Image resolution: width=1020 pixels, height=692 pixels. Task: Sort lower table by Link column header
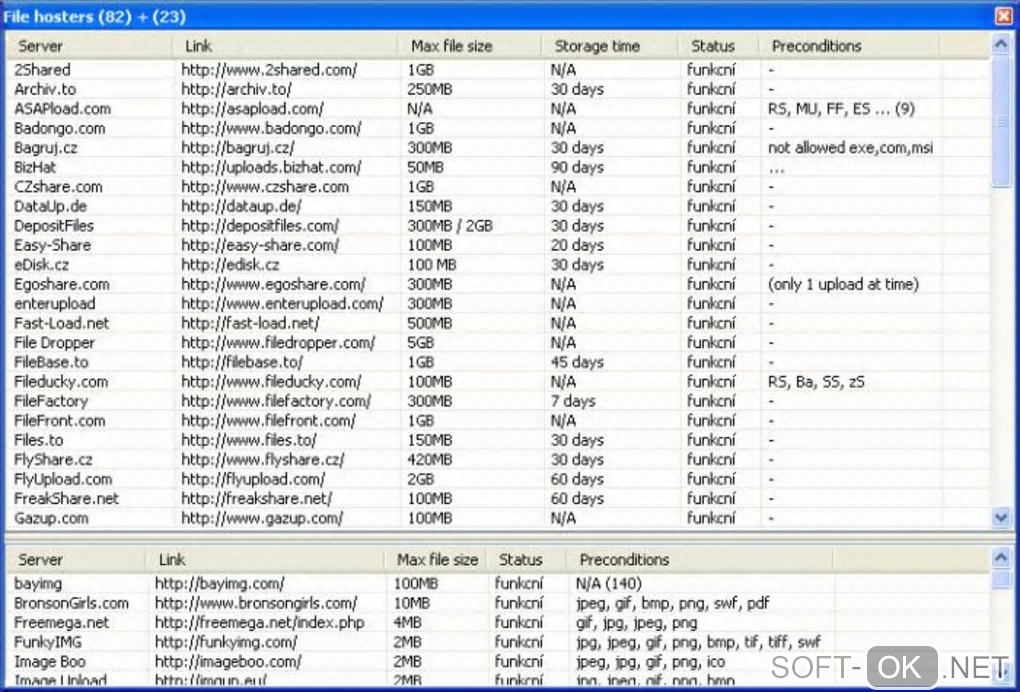[265, 559]
